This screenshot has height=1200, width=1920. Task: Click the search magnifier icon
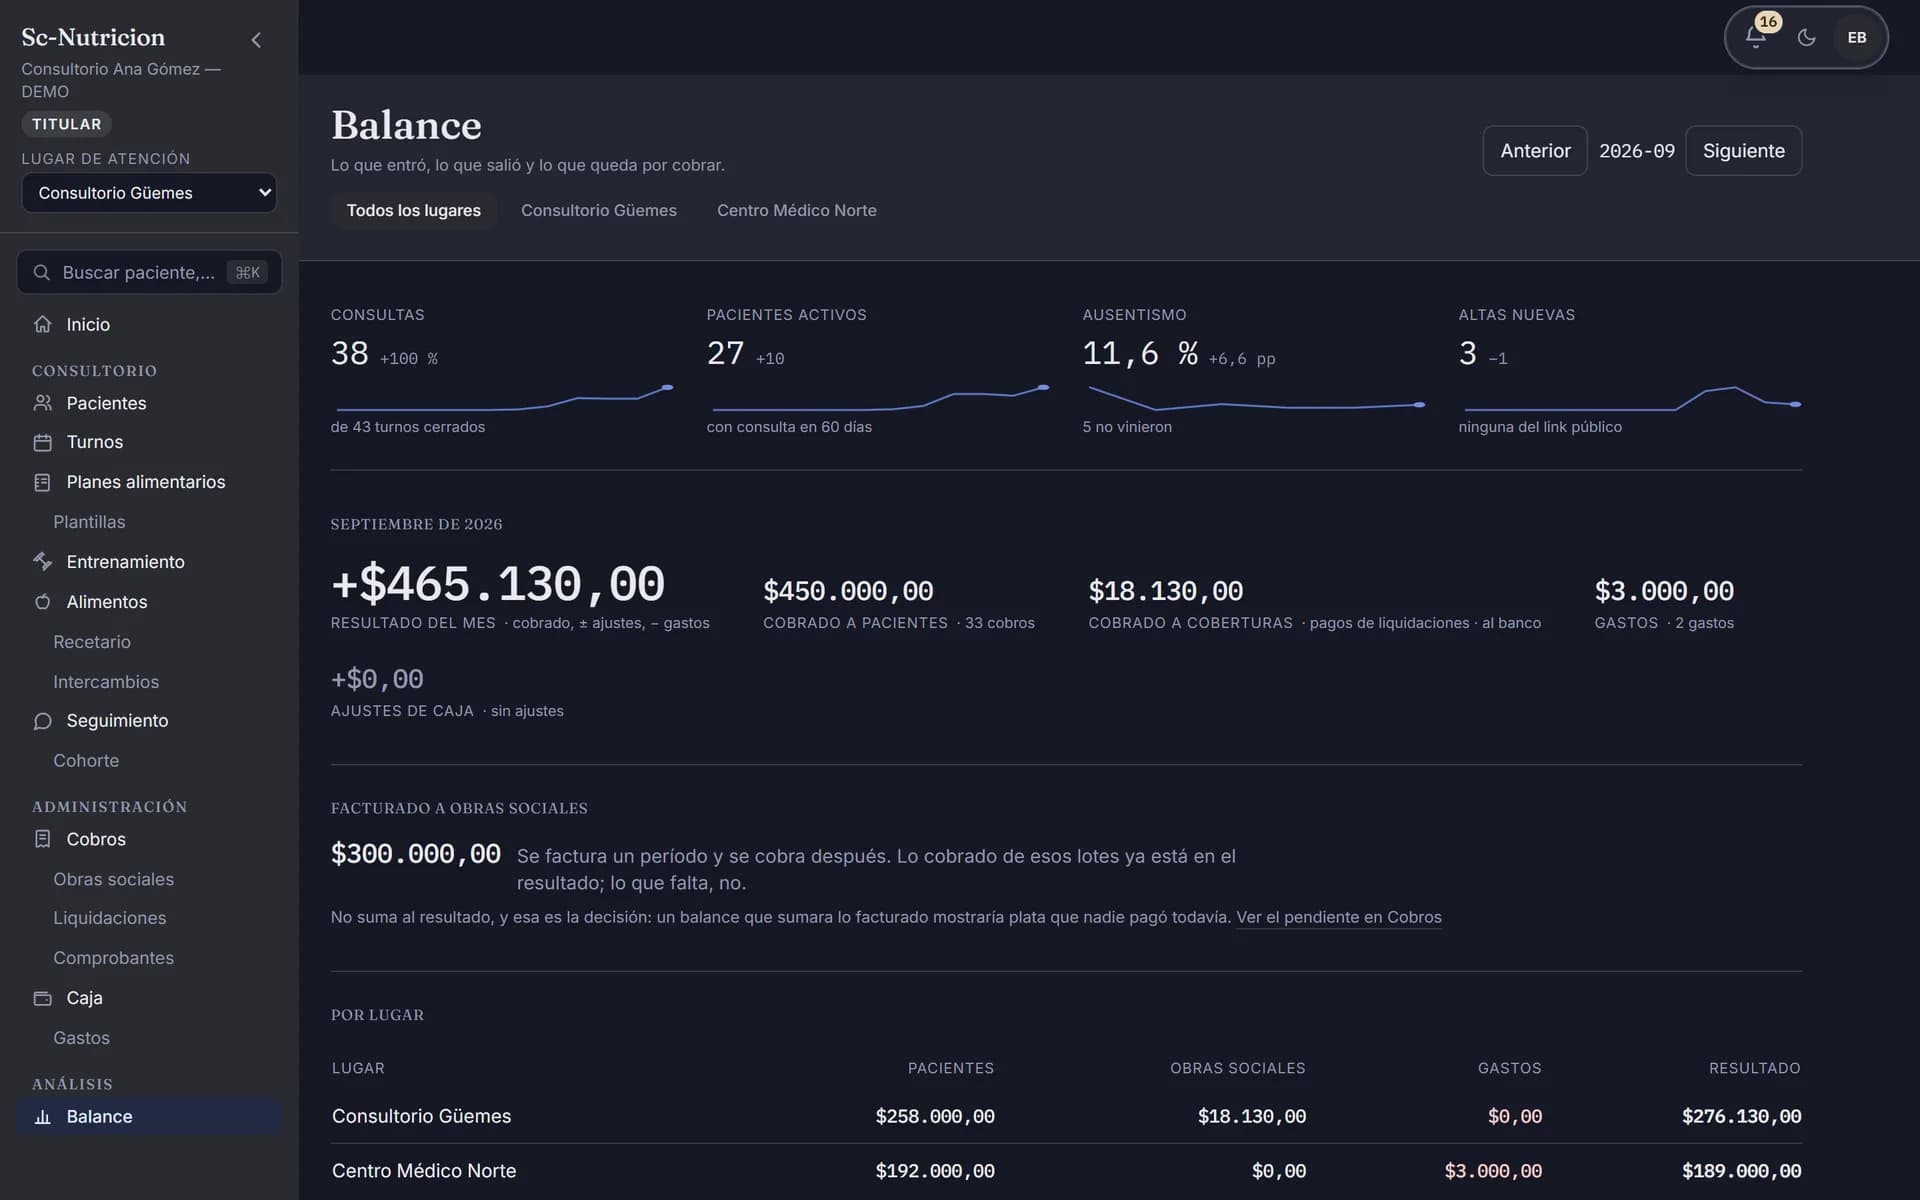coord(42,272)
